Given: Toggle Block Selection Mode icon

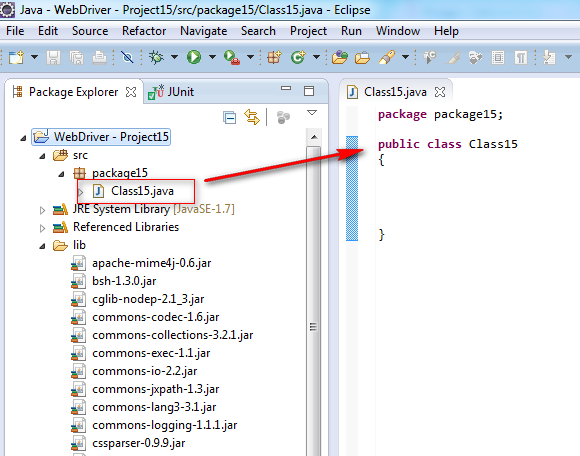Looking at the screenshot, I should (498, 58).
